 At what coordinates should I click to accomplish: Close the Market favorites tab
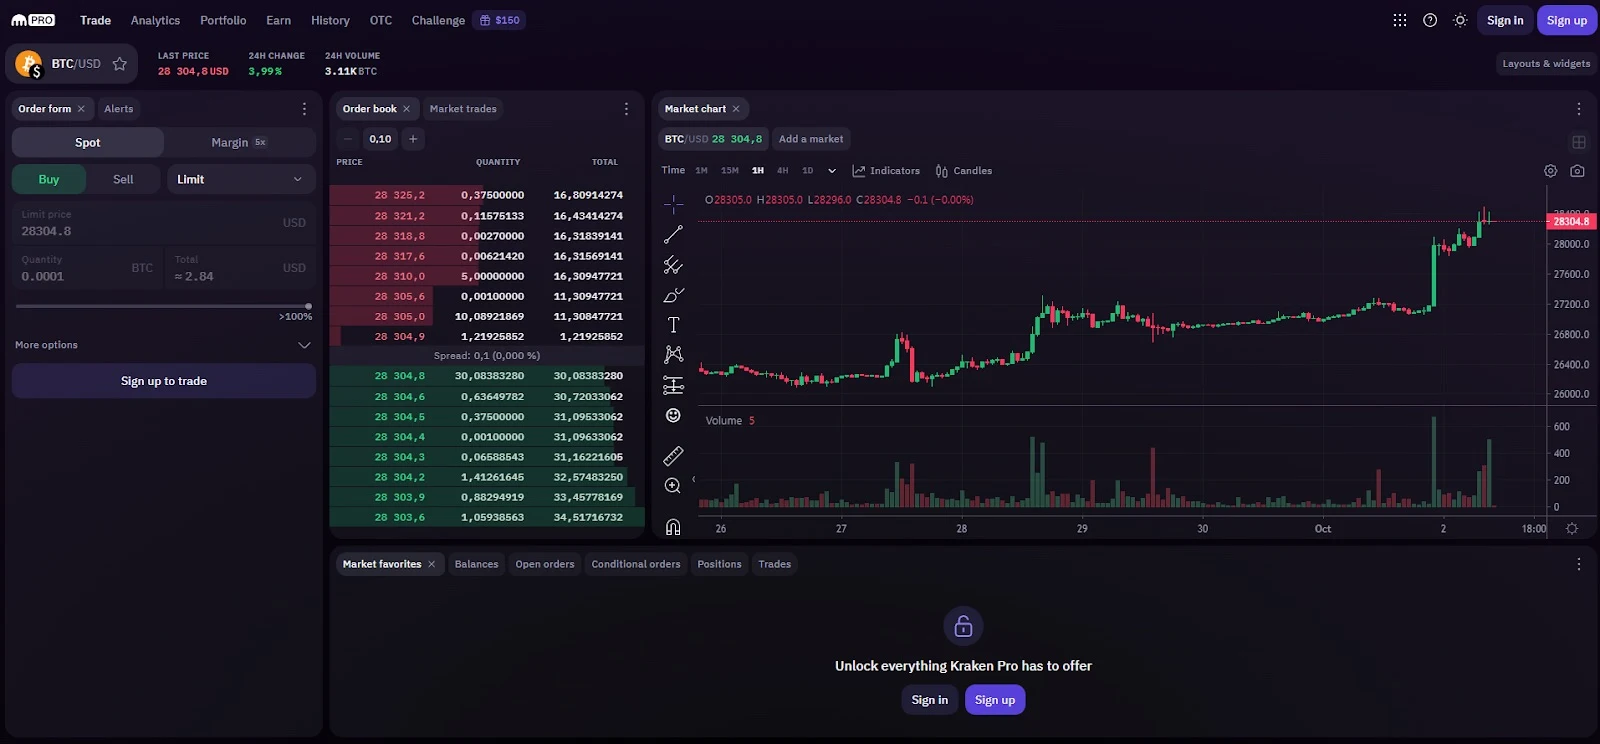[x=432, y=564]
